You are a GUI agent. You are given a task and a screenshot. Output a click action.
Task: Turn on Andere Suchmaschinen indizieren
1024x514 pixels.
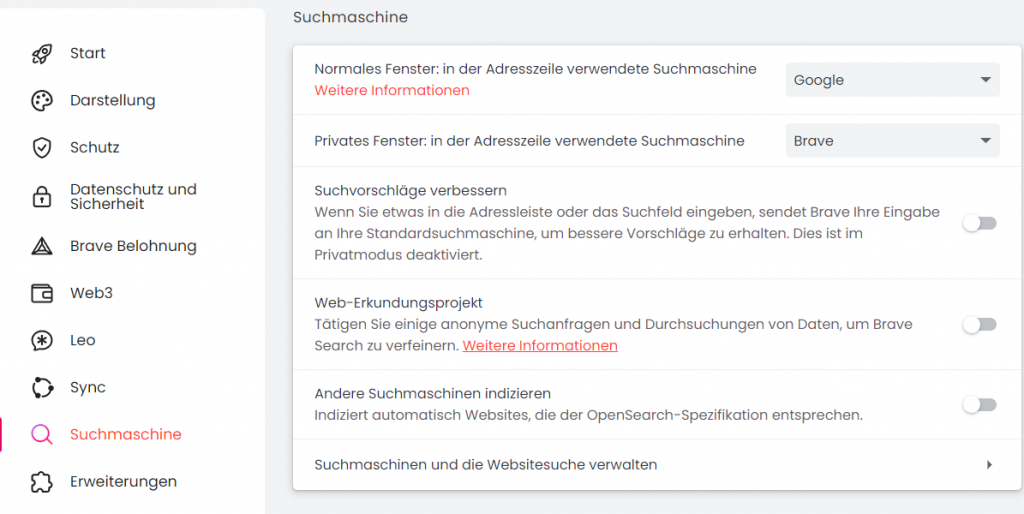click(979, 405)
